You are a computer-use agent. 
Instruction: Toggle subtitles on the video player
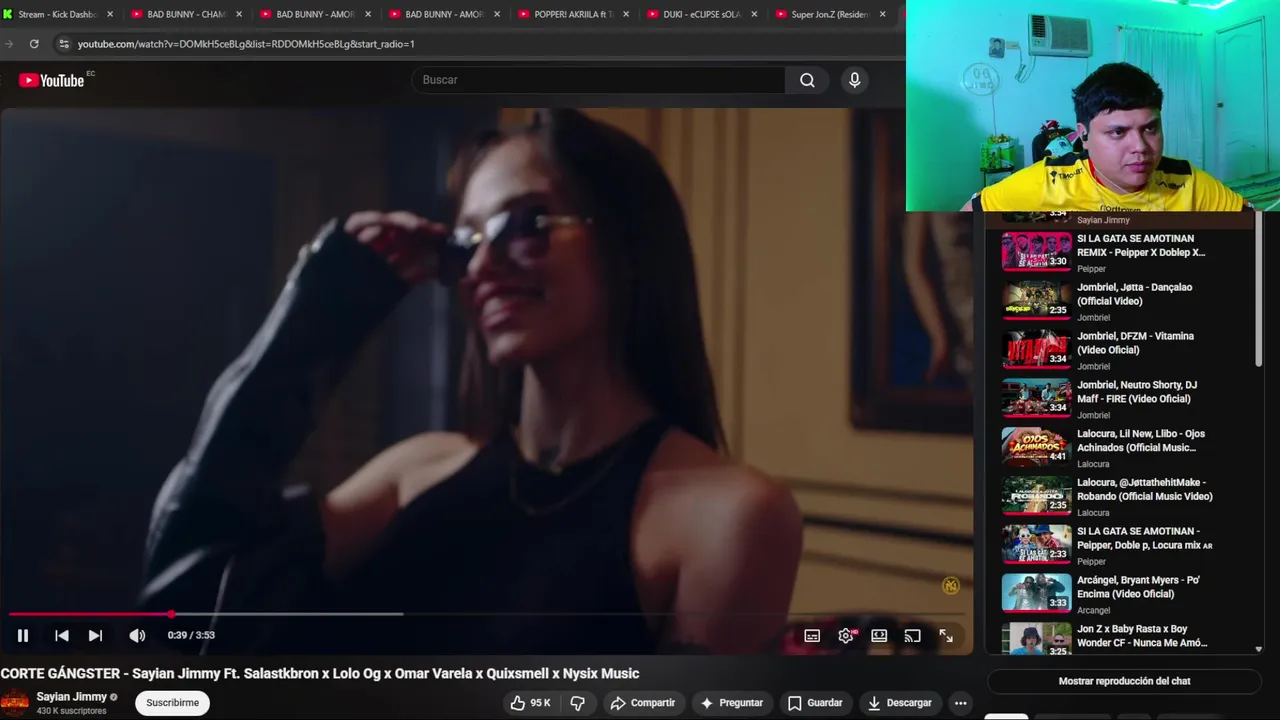click(x=812, y=636)
